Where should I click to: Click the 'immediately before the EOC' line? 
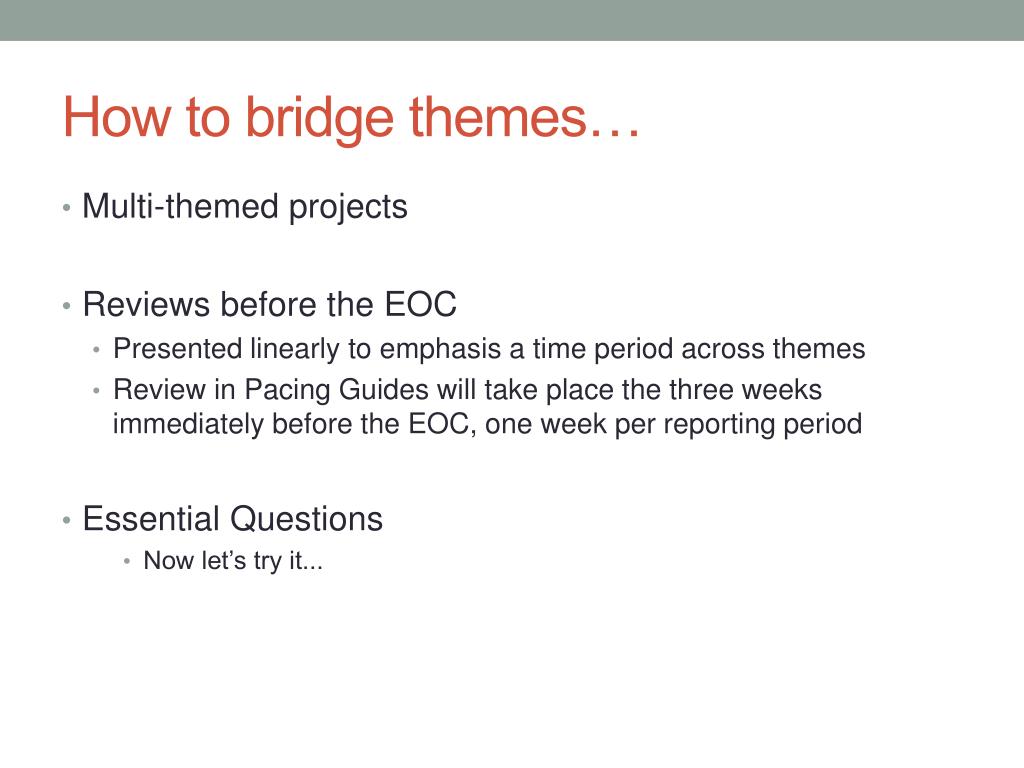click(488, 424)
